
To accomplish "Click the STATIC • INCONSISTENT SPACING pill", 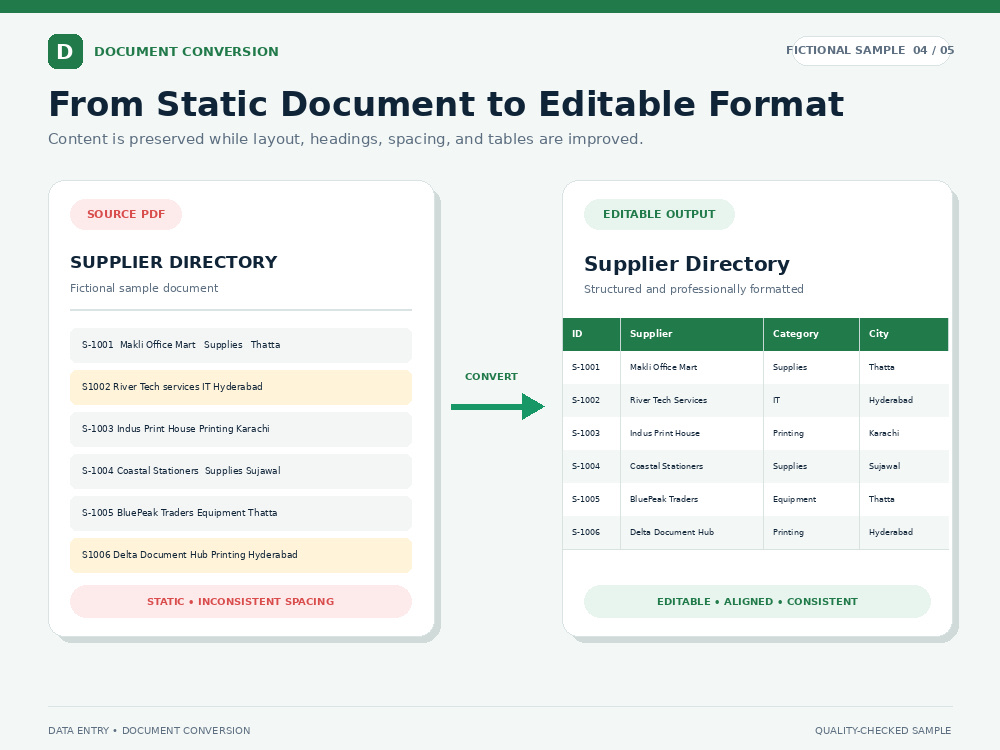I will [241, 601].
